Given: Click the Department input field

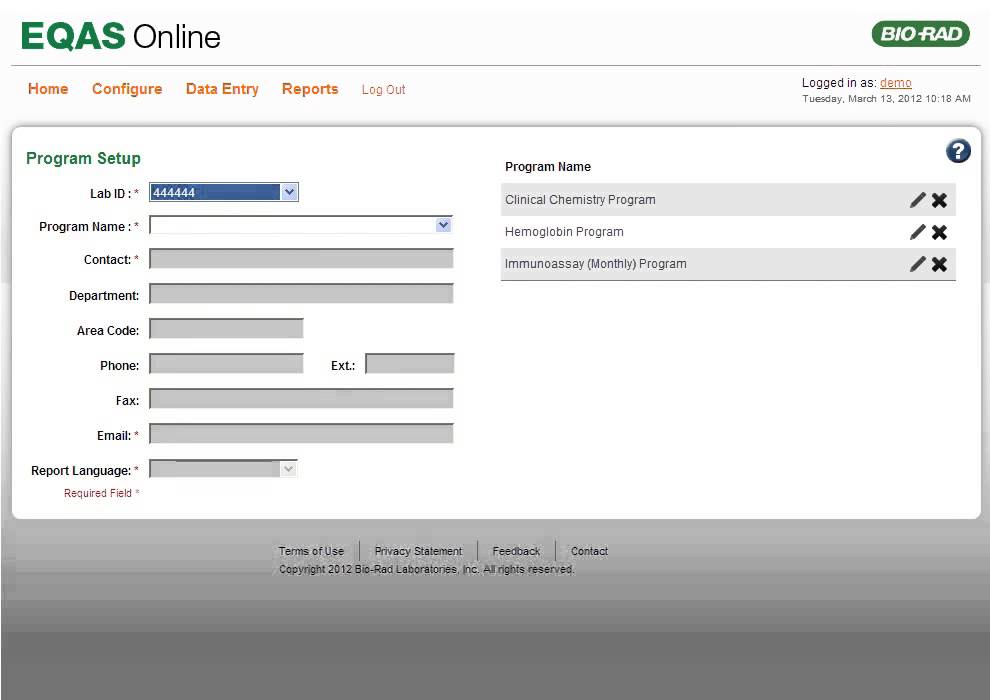Looking at the screenshot, I should coord(301,294).
